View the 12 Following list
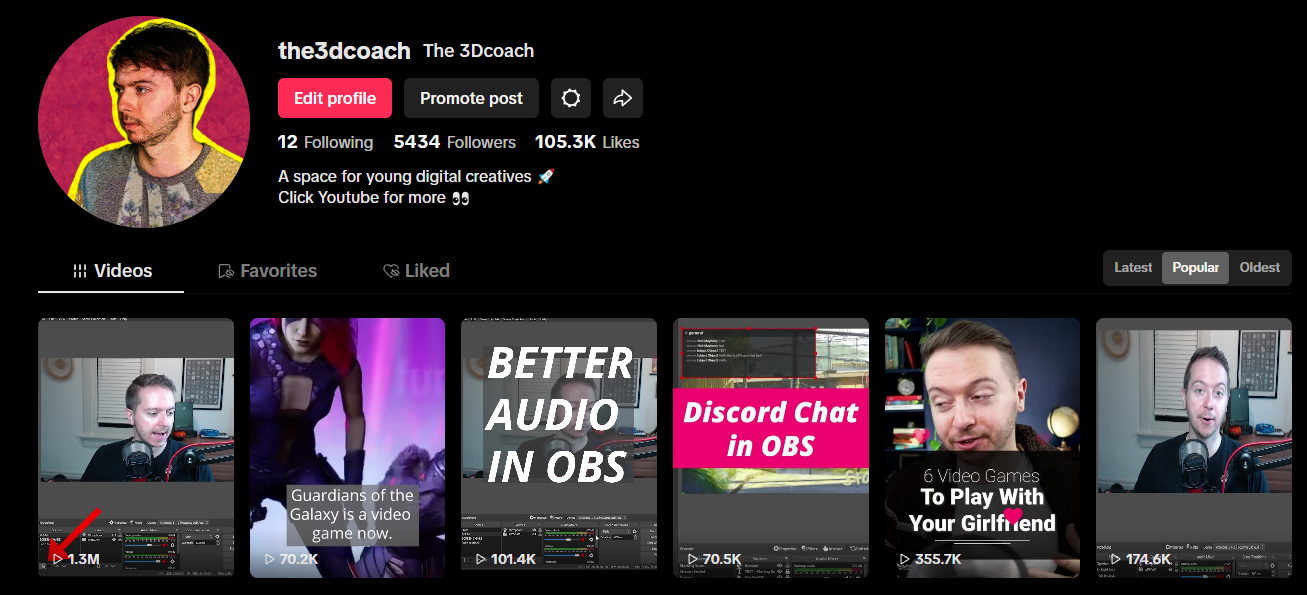The height and width of the screenshot is (595, 1307). [x=325, y=142]
